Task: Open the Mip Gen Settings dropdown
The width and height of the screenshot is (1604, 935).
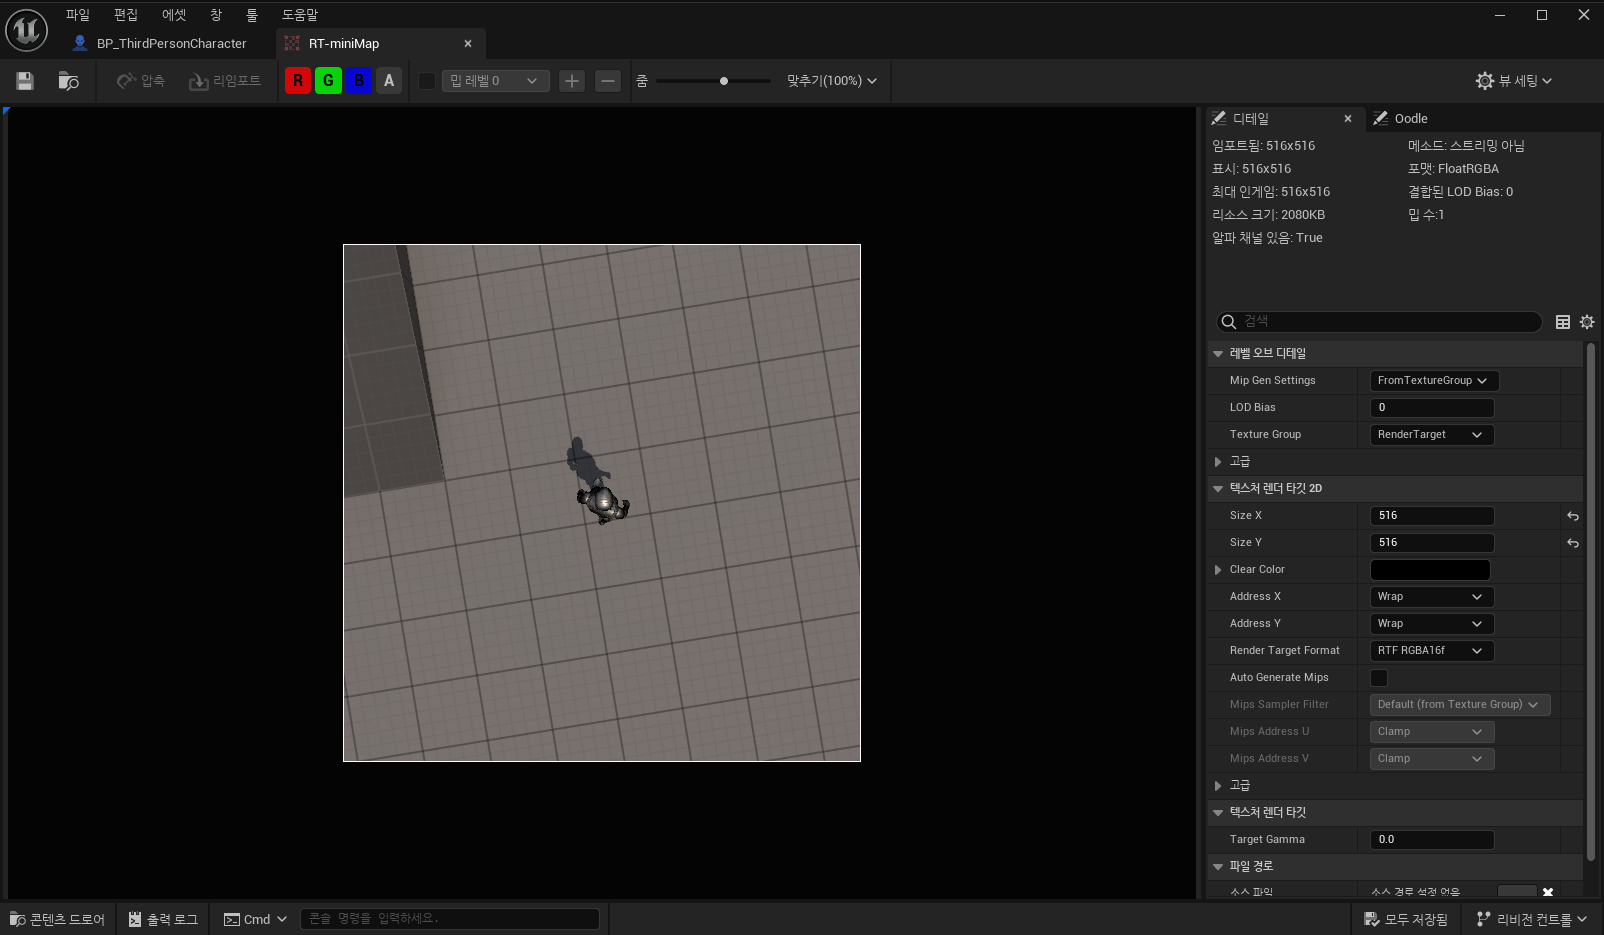Action: tap(1434, 381)
